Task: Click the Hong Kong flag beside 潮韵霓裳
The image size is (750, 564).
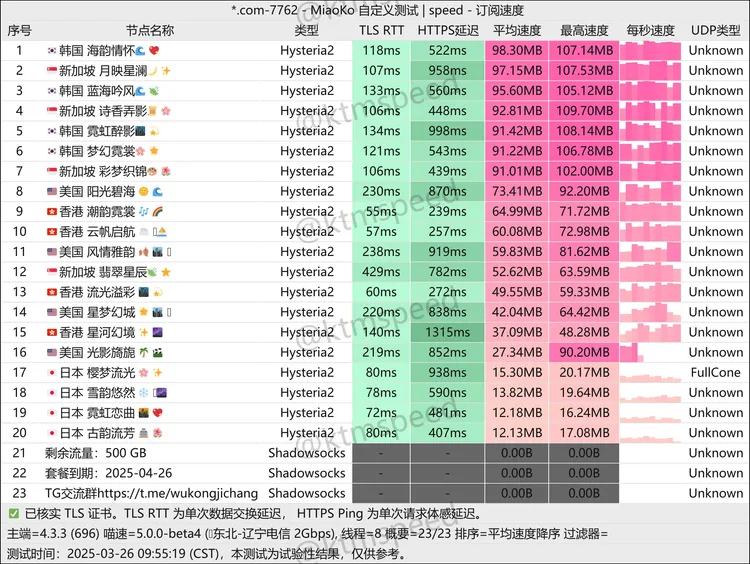Action: point(51,211)
